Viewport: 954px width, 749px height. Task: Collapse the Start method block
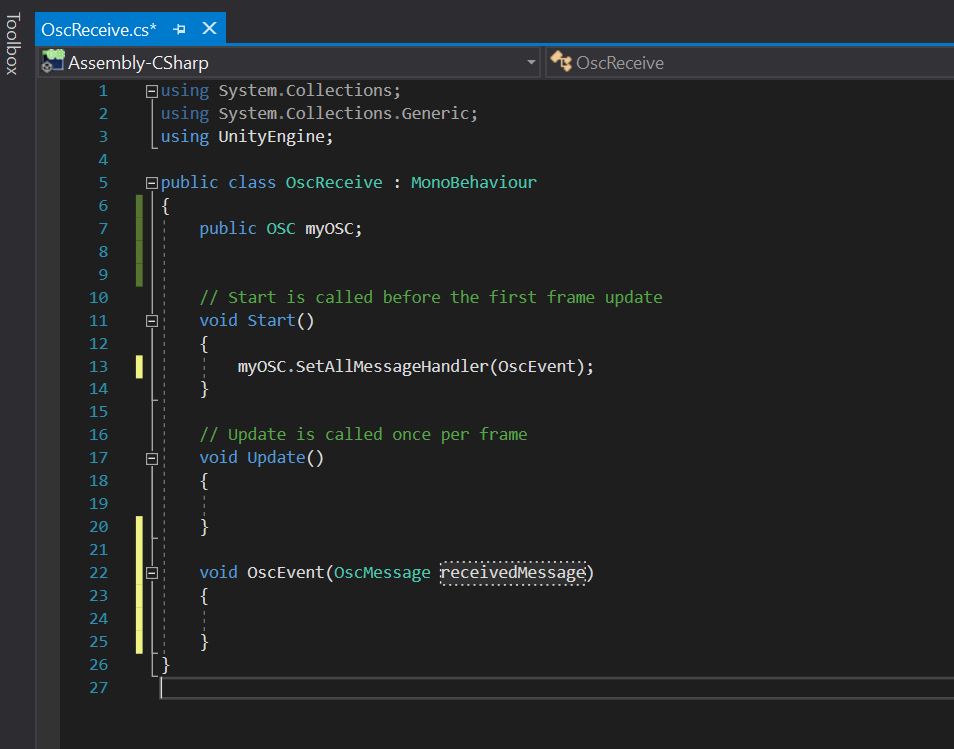point(152,321)
